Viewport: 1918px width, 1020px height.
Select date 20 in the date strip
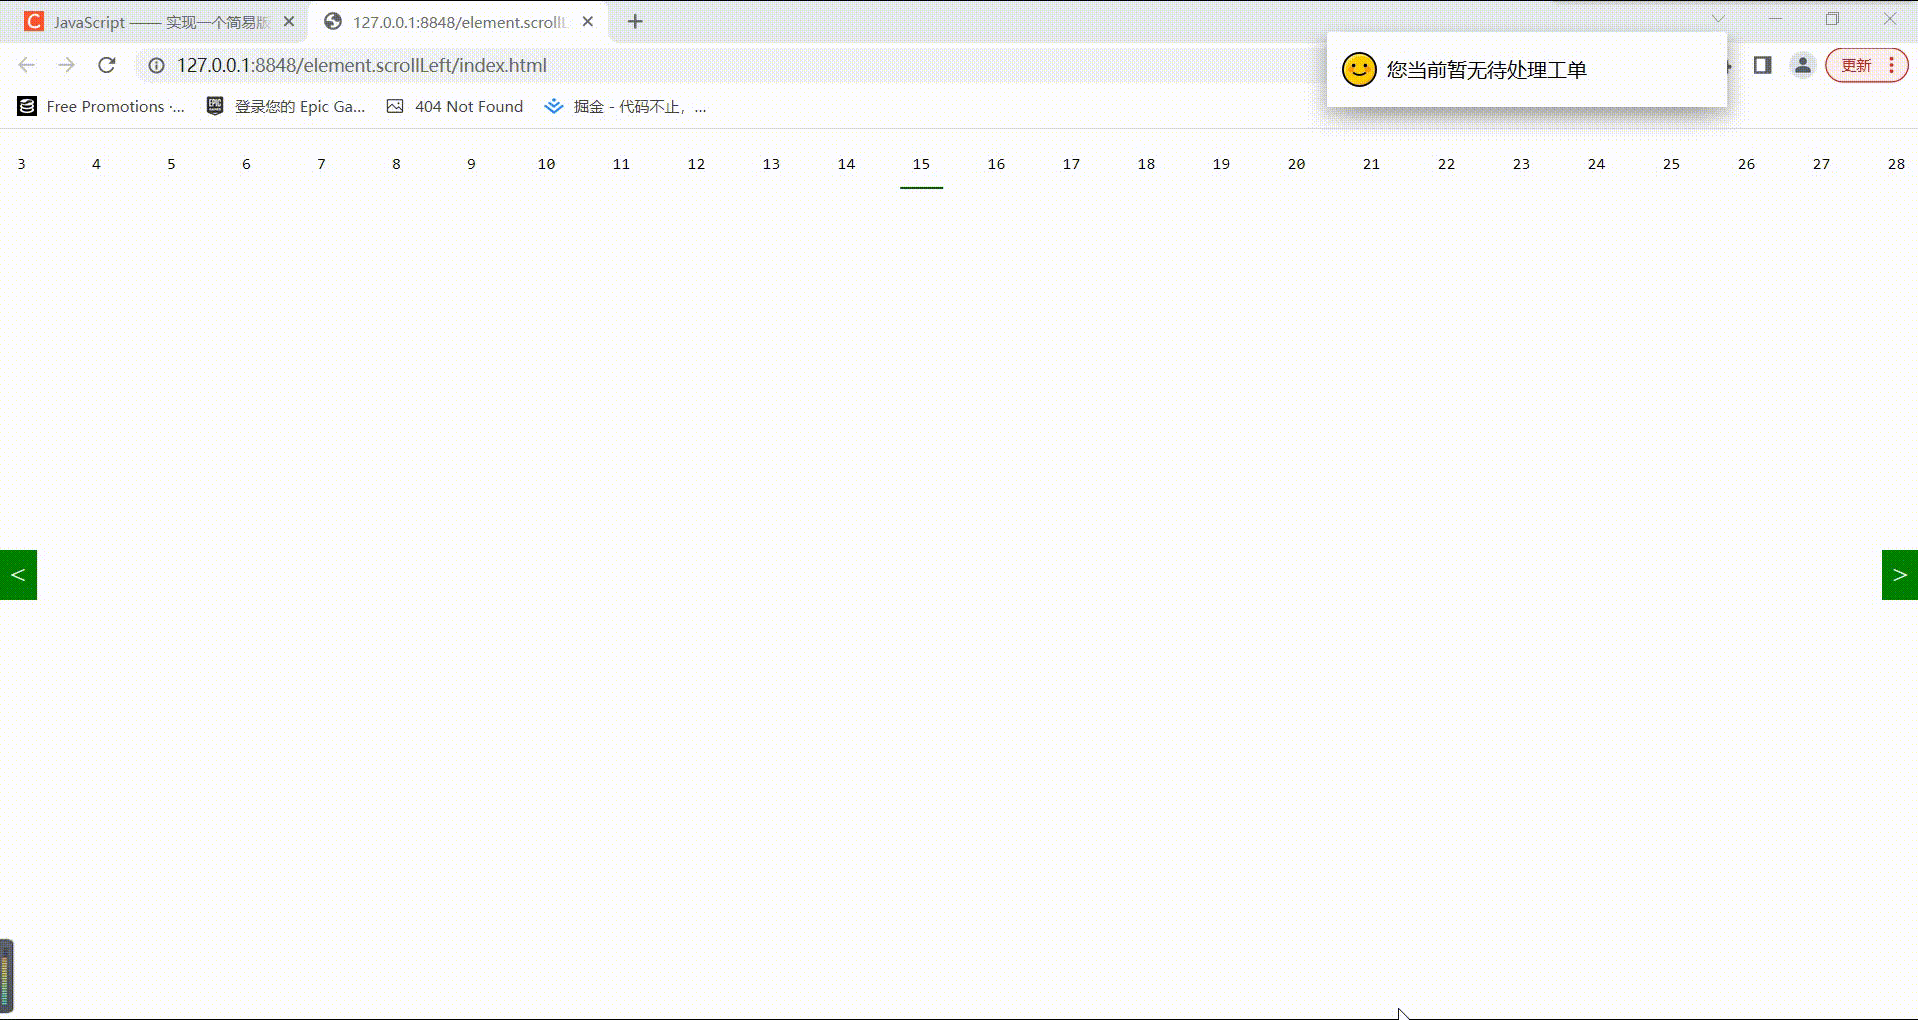point(1295,164)
